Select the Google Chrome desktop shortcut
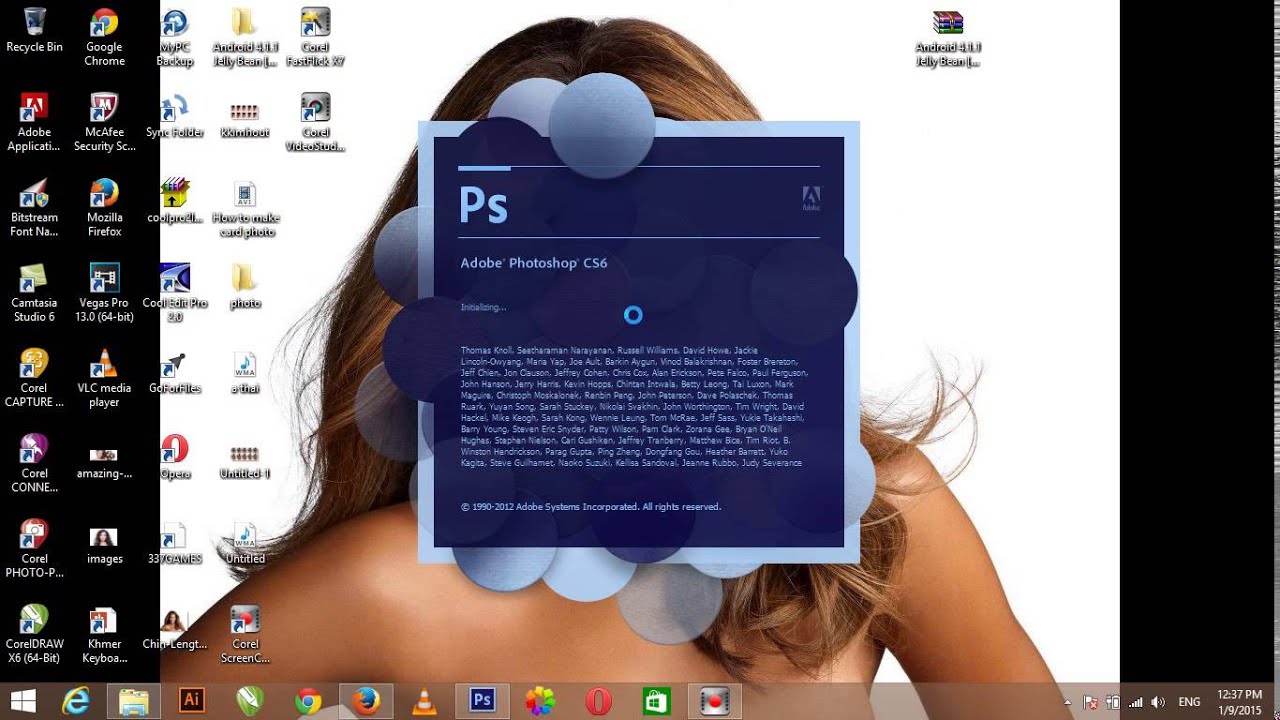Image resolution: width=1280 pixels, height=720 pixels. pos(104,37)
